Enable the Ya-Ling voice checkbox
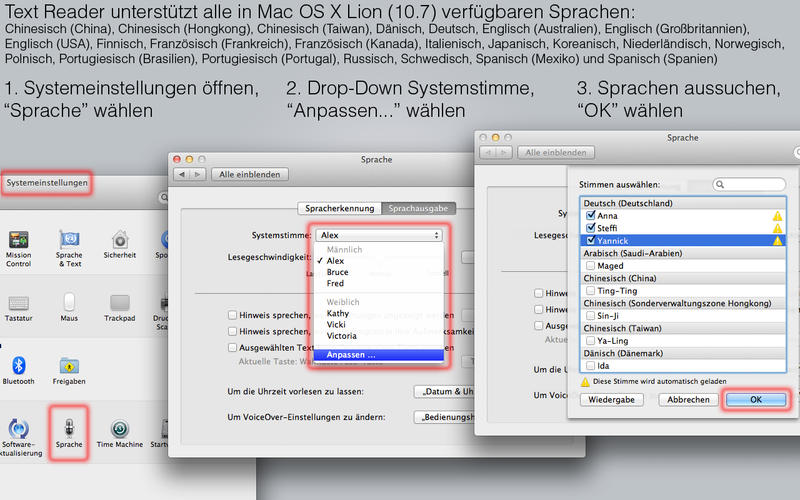Screen dimensions: 800x500 591,340
